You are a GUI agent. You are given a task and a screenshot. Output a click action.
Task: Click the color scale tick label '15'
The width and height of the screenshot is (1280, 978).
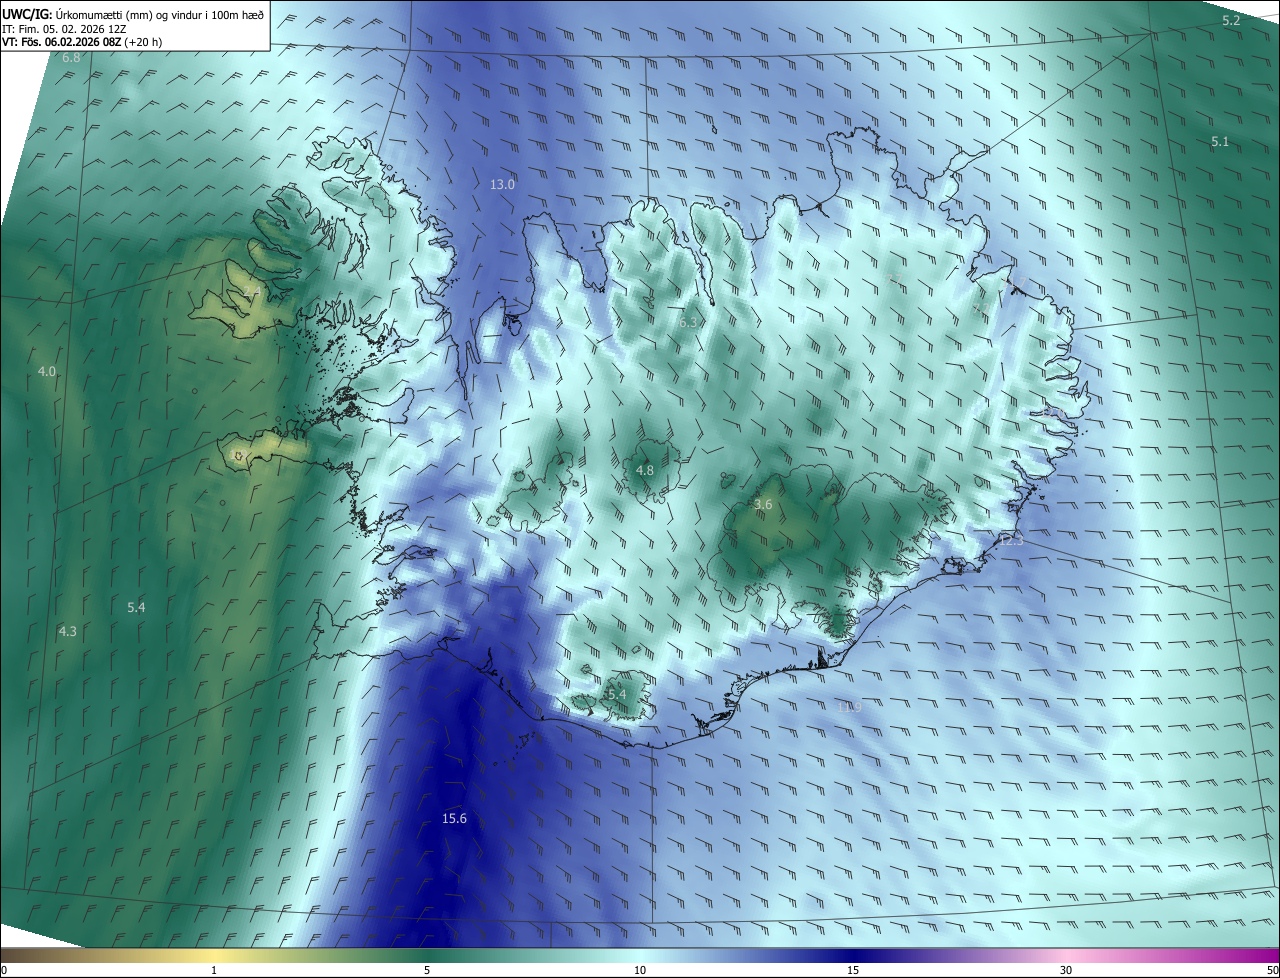click(x=853, y=971)
